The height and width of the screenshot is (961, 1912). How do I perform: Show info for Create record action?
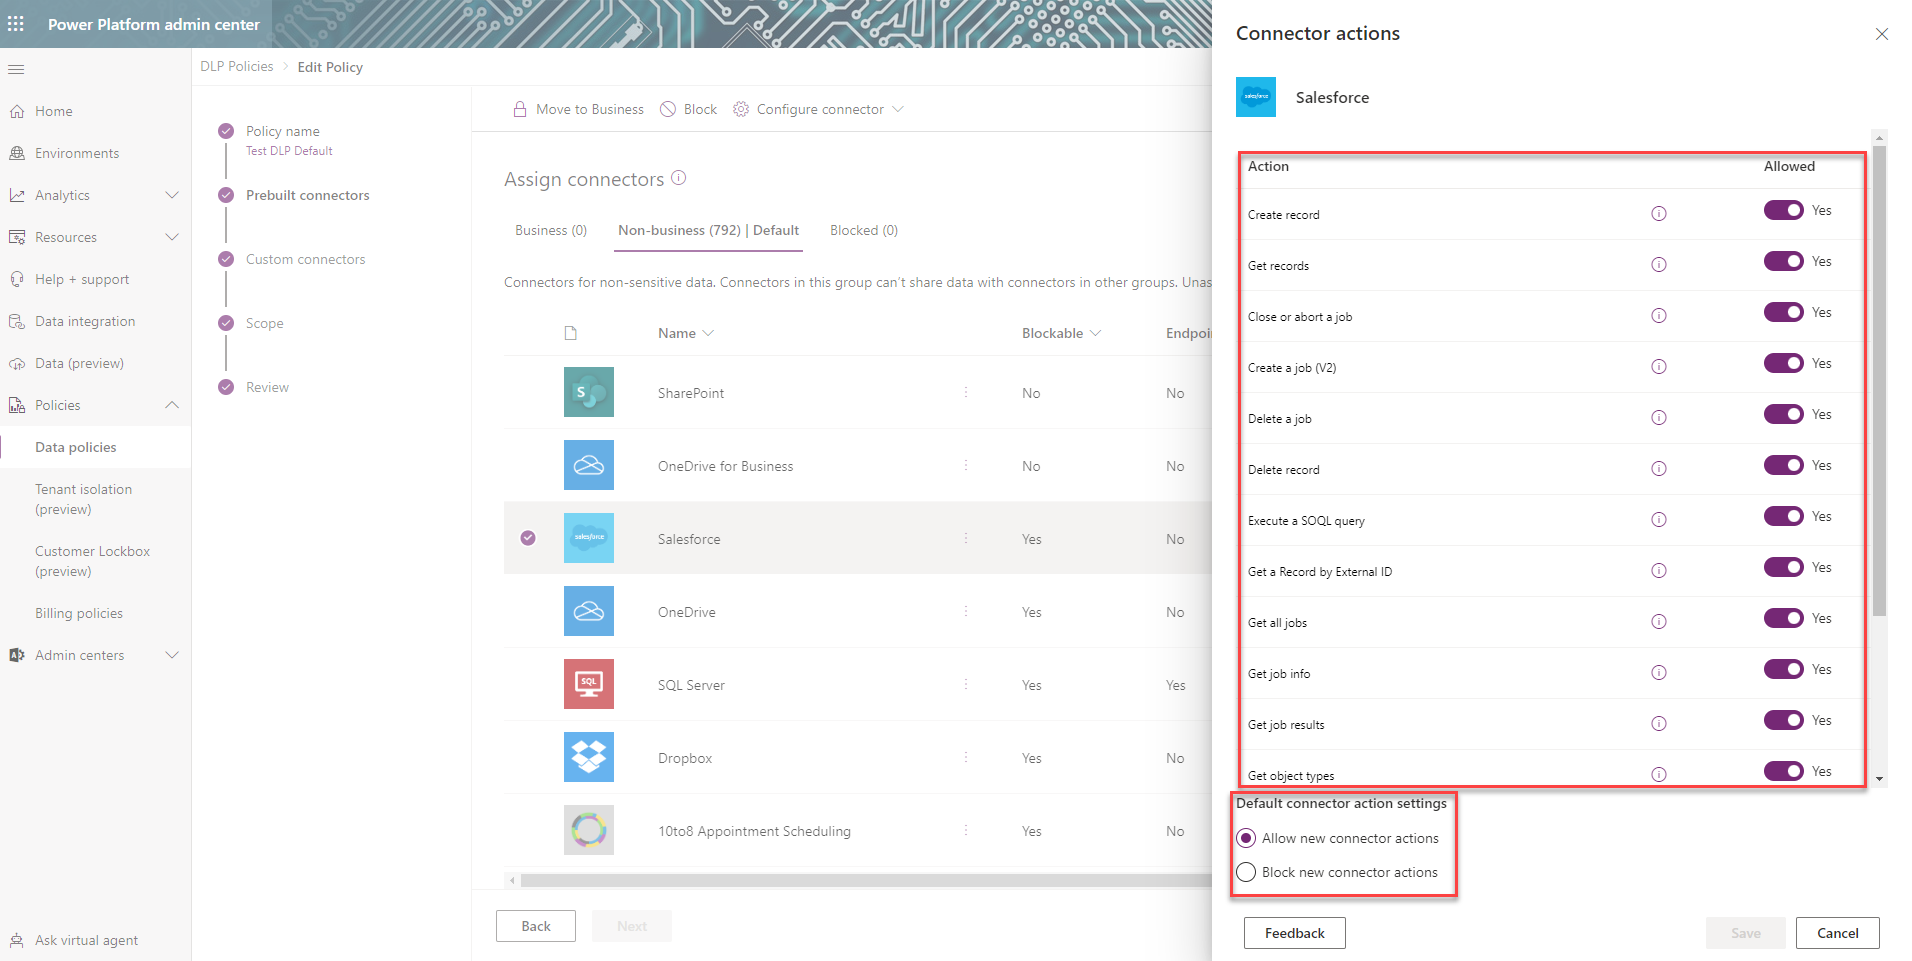1659,214
